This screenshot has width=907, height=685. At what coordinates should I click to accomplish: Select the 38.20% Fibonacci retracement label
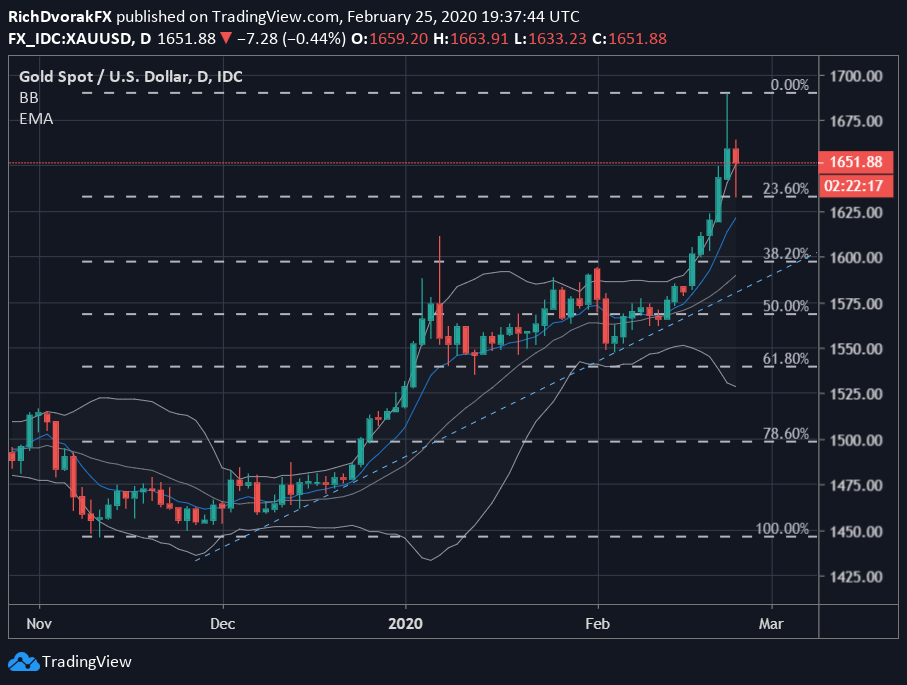point(785,253)
